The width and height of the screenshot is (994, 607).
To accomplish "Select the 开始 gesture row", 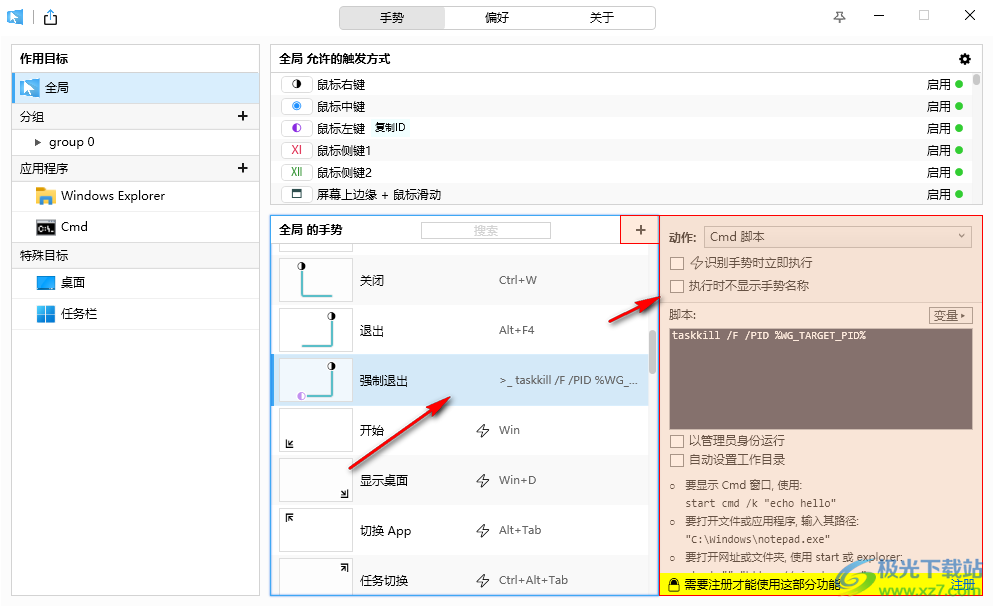I will pos(460,430).
